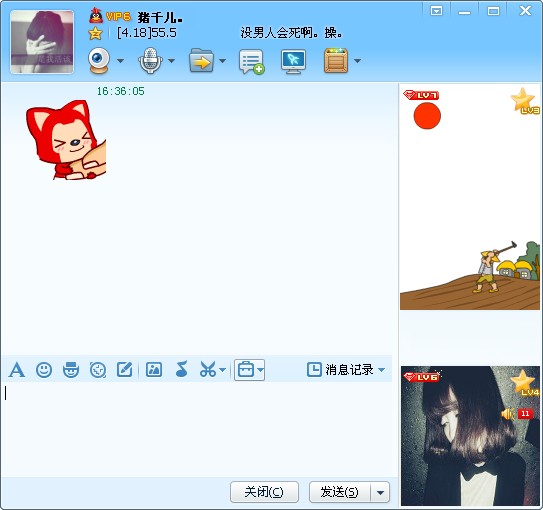Open font settings with A icon

tap(17, 370)
